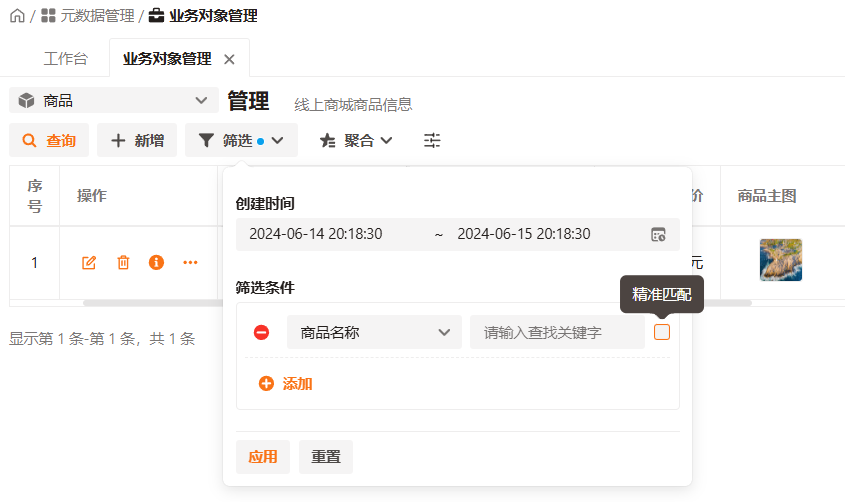845x502 pixels.
Task: Click the home icon in breadcrumb
Action: (17, 16)
